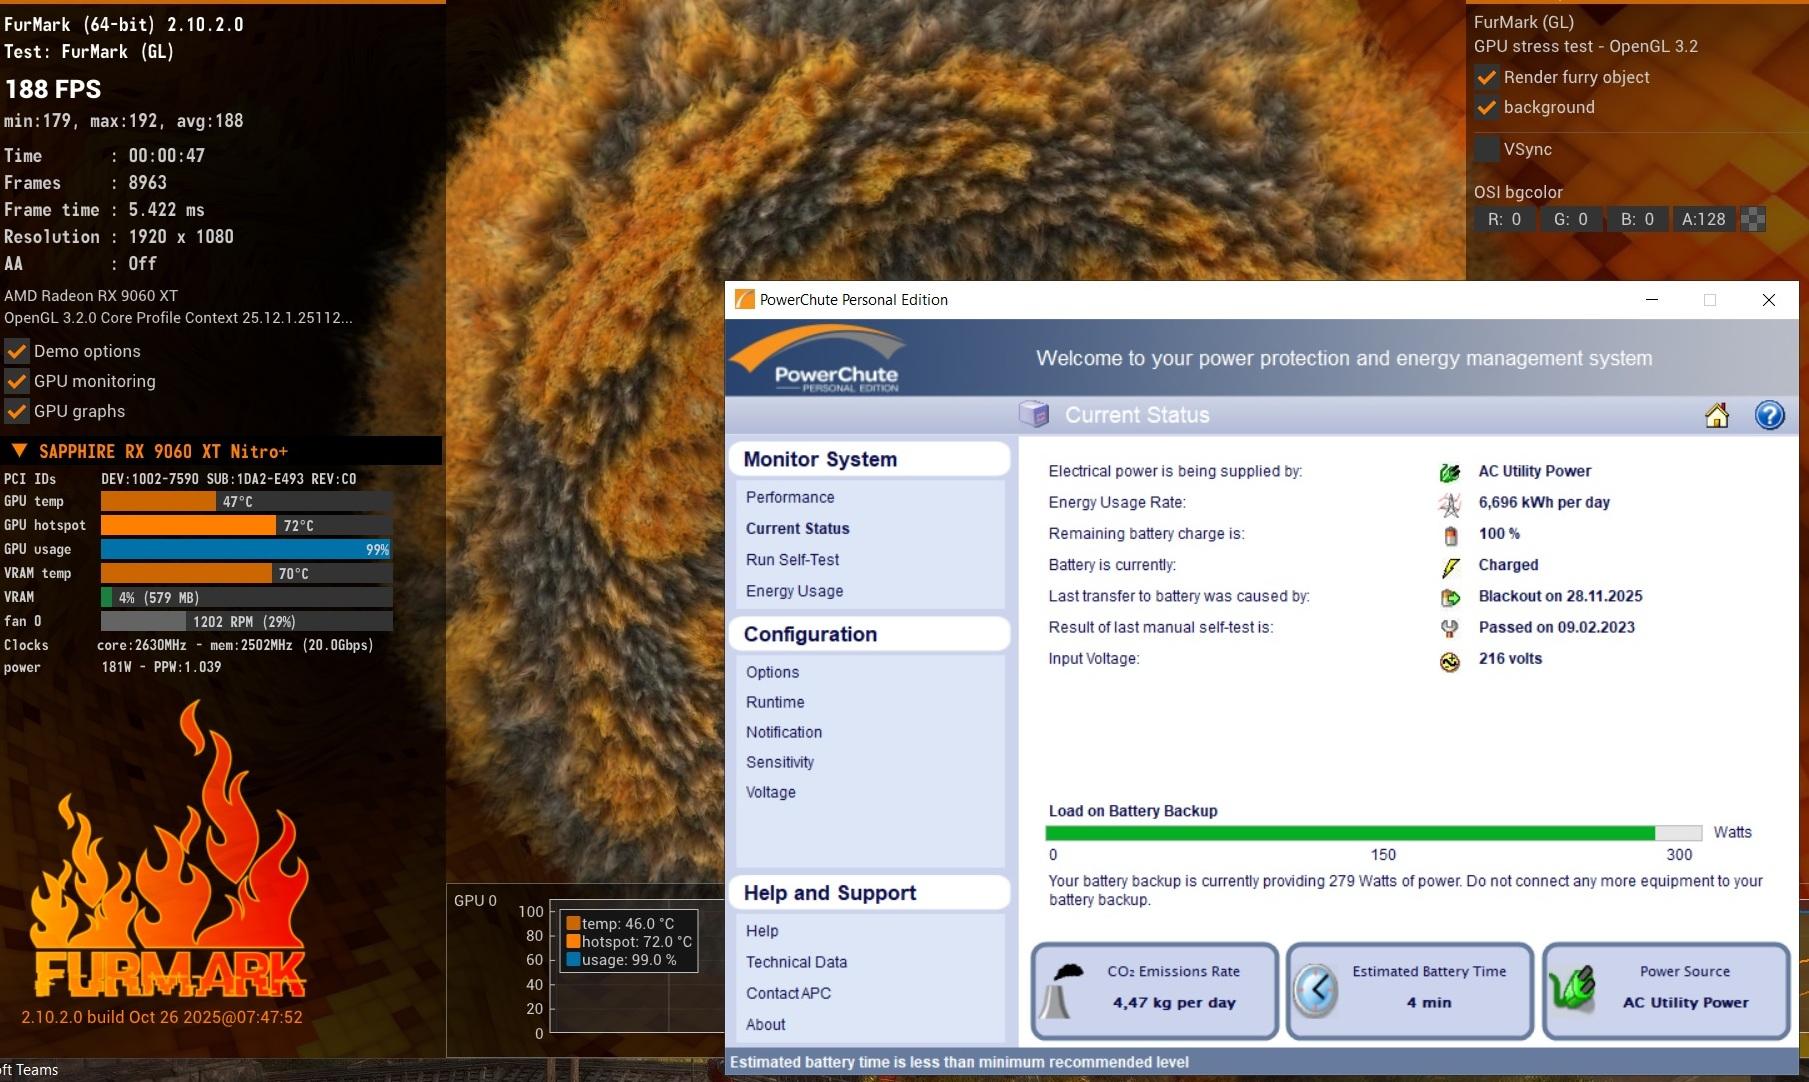Open the blue Help question mark icon

tap(1769, 415)
